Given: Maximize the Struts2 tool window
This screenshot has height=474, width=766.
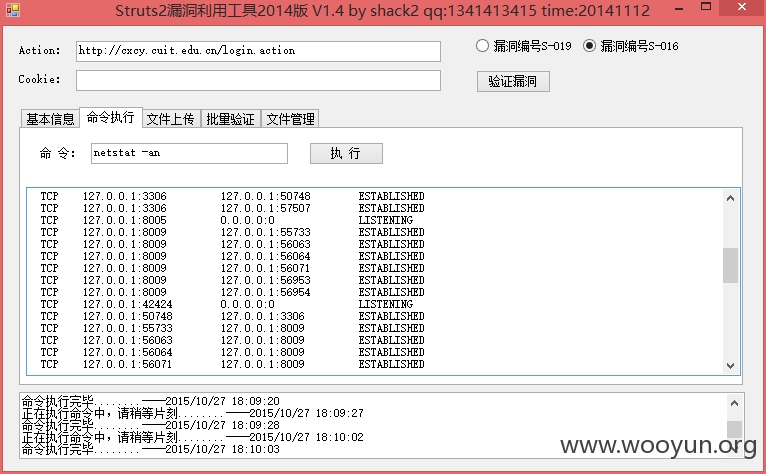Looking at the screenshot, I should (x=705, y=7).
